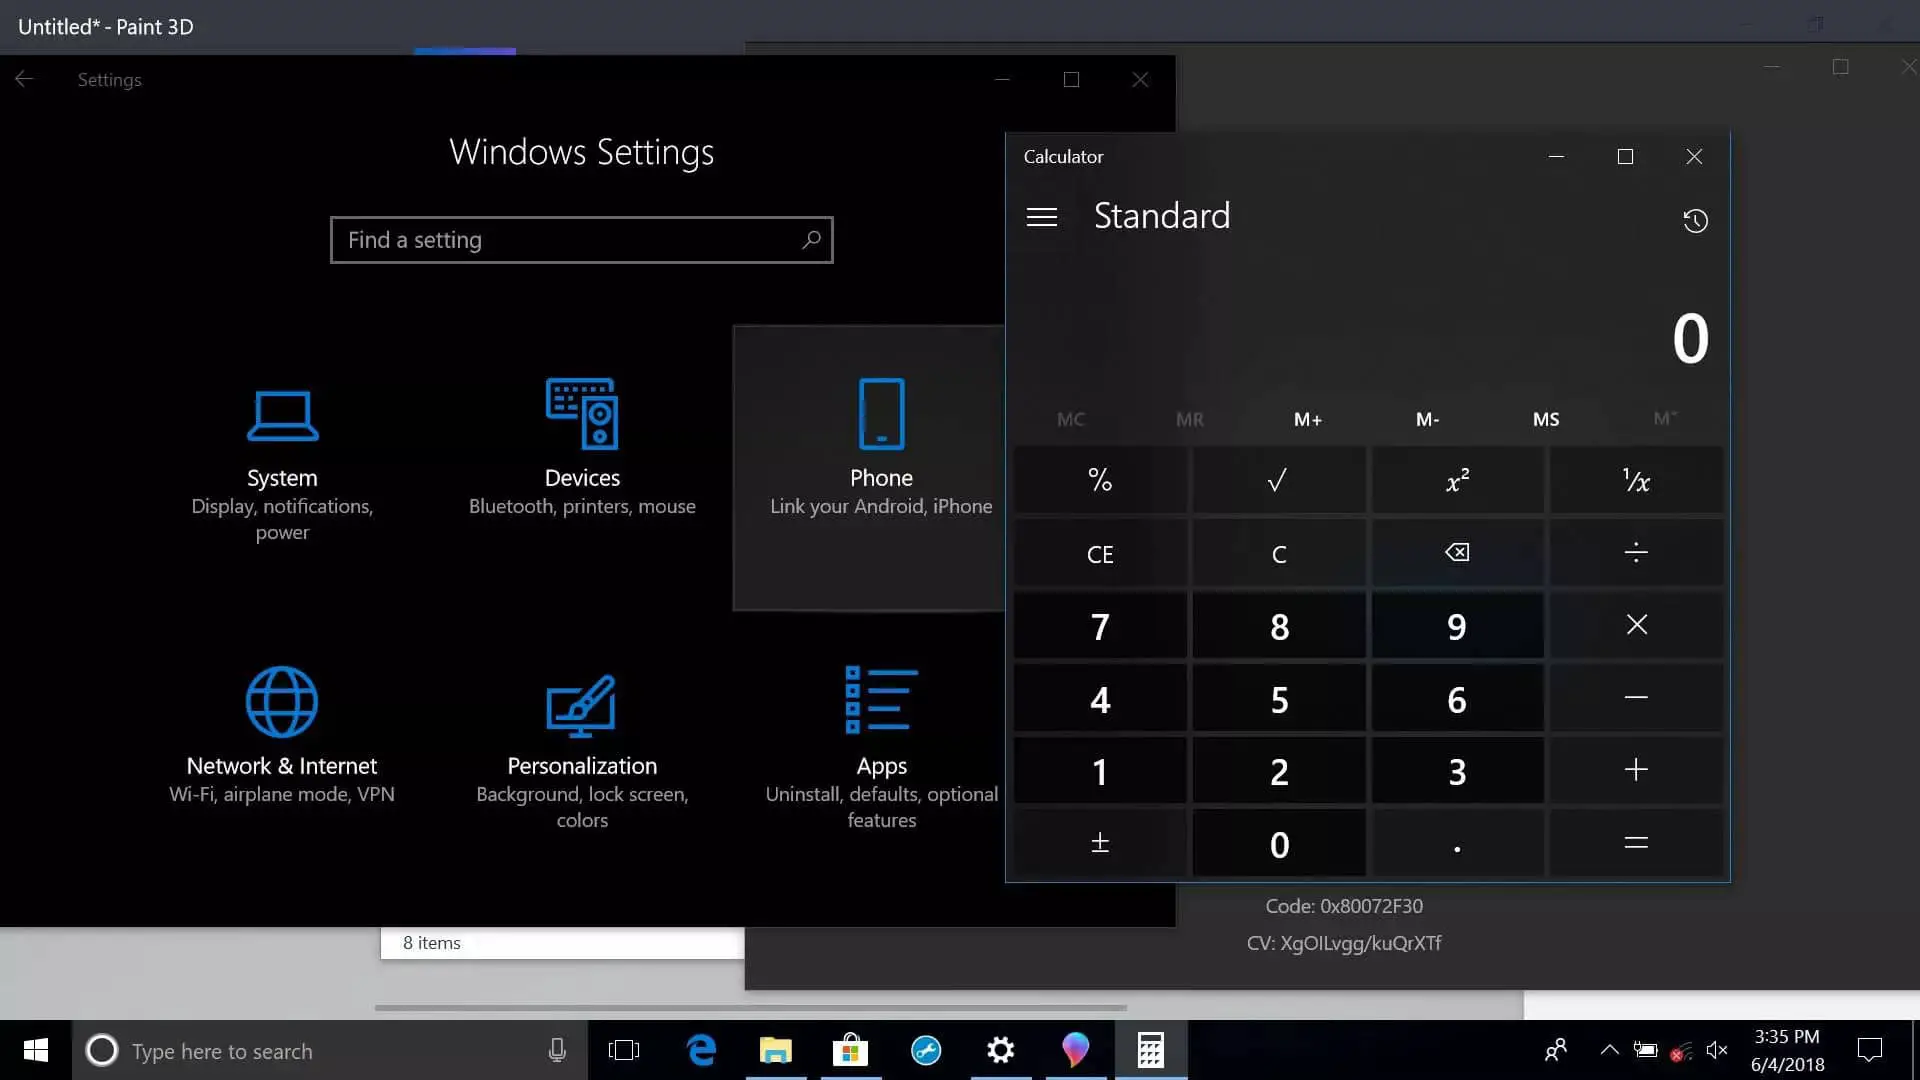Click the Type here to search box

pos(330,1050)
